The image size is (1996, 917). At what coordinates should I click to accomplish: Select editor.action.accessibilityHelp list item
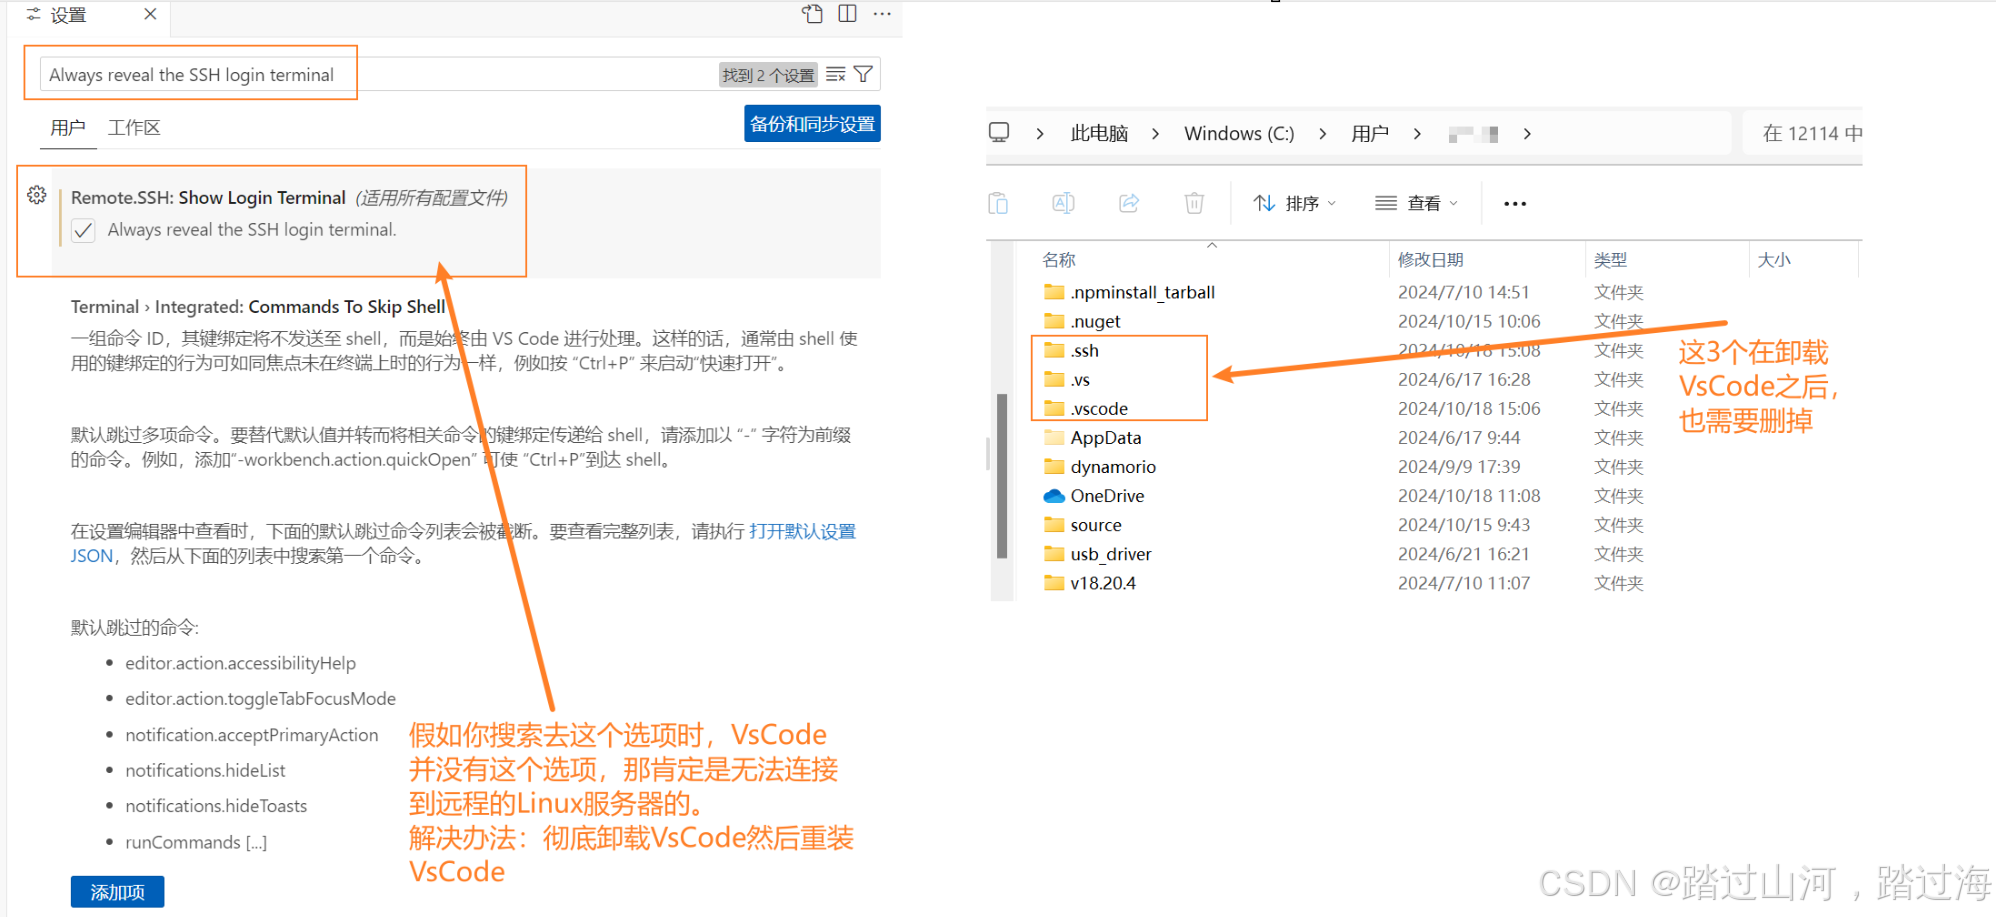point(240,663)
